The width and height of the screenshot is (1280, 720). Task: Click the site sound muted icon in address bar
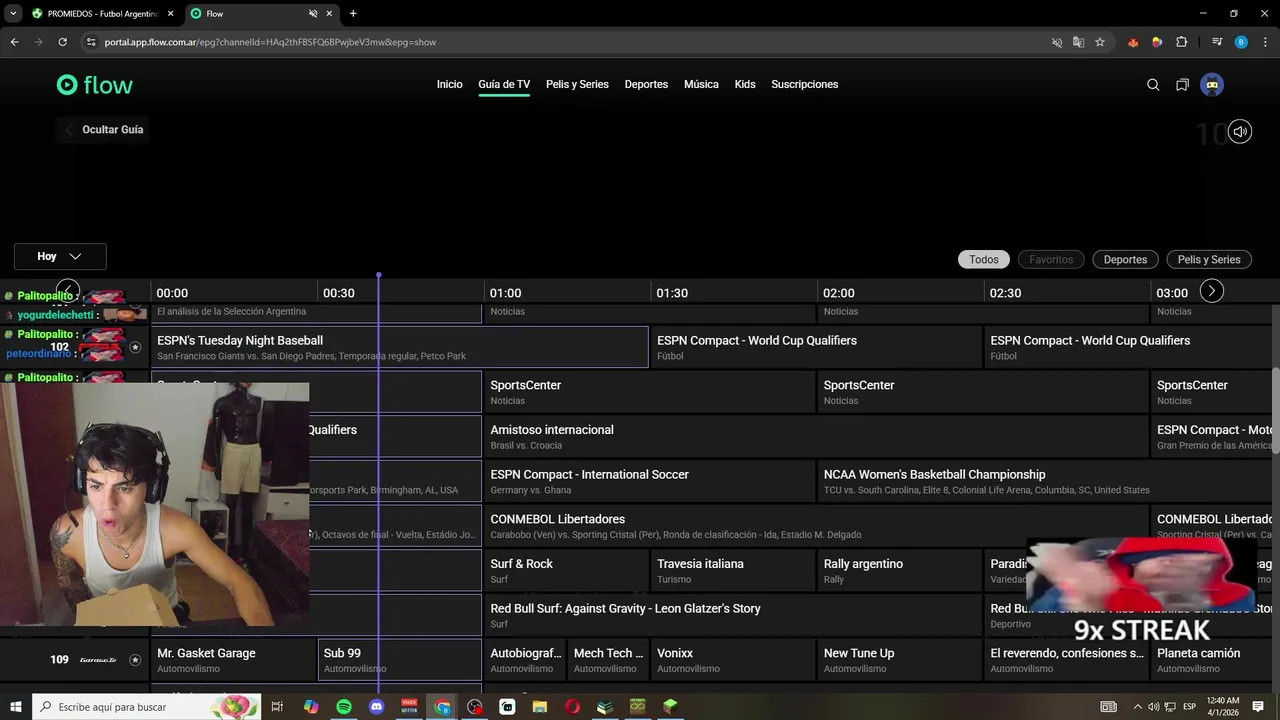pyautogui.click(x=1057, y=42)
